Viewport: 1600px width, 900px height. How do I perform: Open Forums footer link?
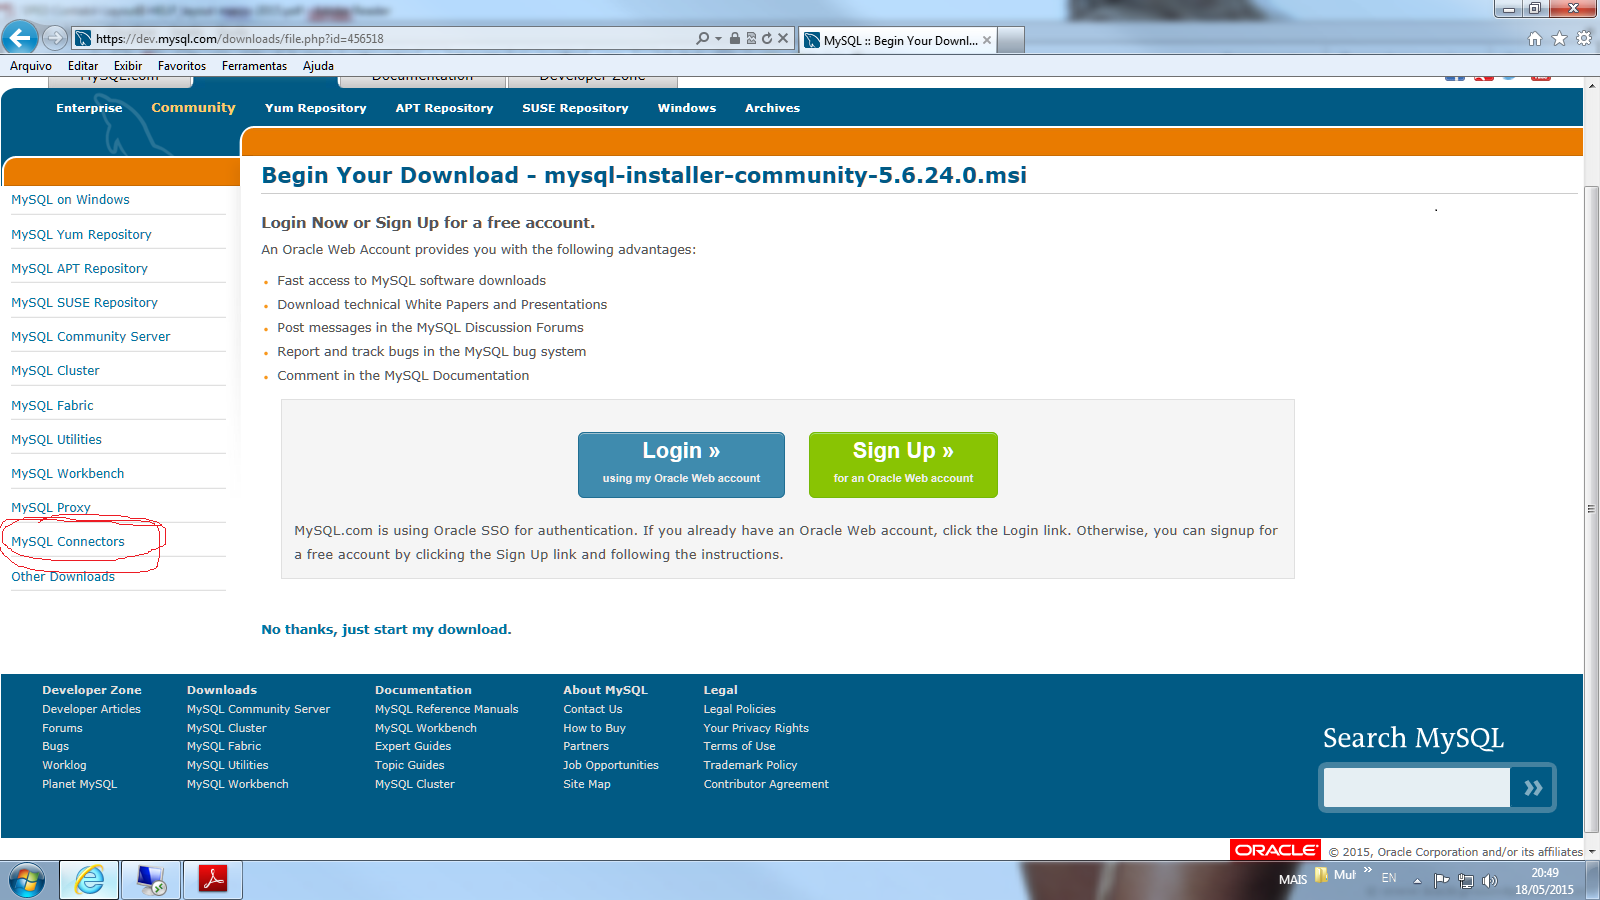click(62, 729)
